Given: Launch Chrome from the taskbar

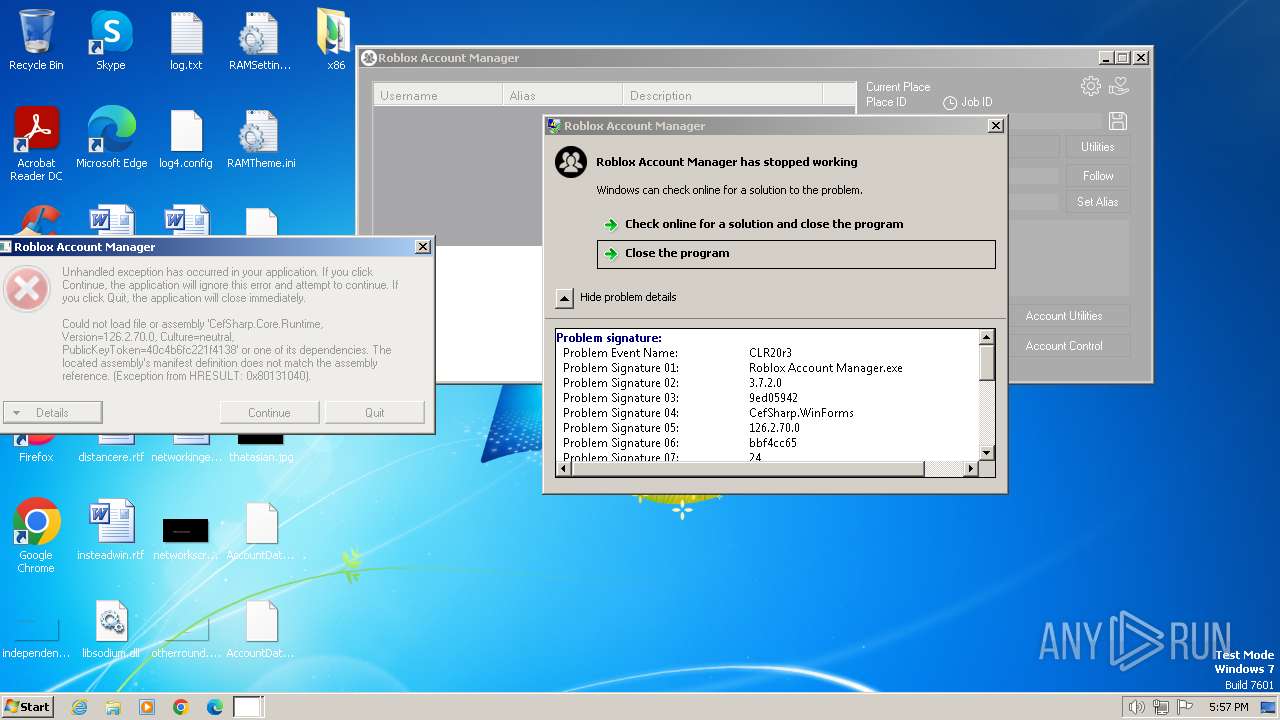Looking at the screenshot, I should coord(181,707).
